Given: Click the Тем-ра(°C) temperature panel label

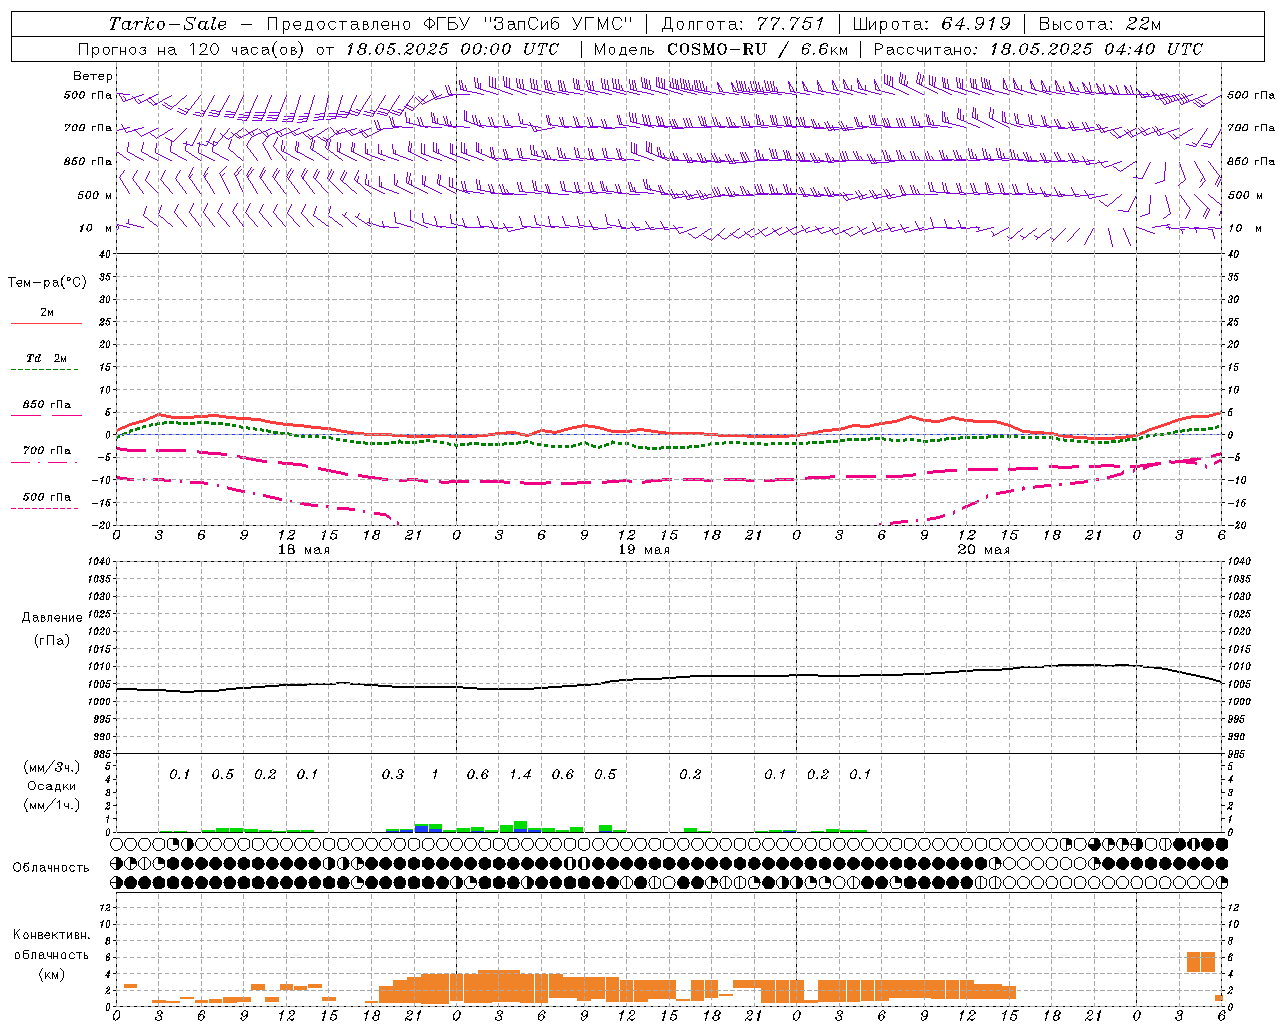Looking at the screenshot, I should (x=47, y=283).
